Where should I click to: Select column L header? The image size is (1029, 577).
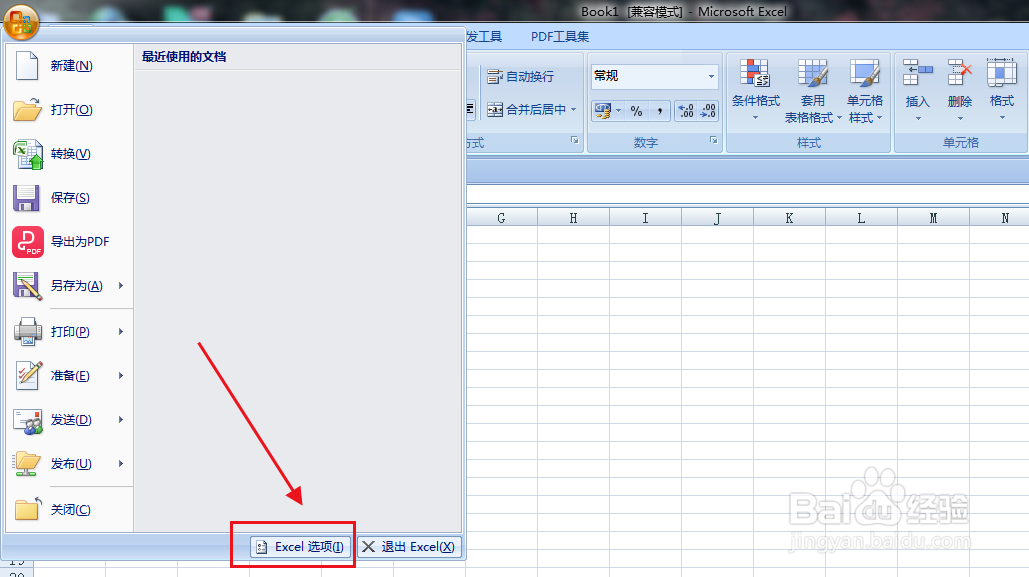[861, 218]
